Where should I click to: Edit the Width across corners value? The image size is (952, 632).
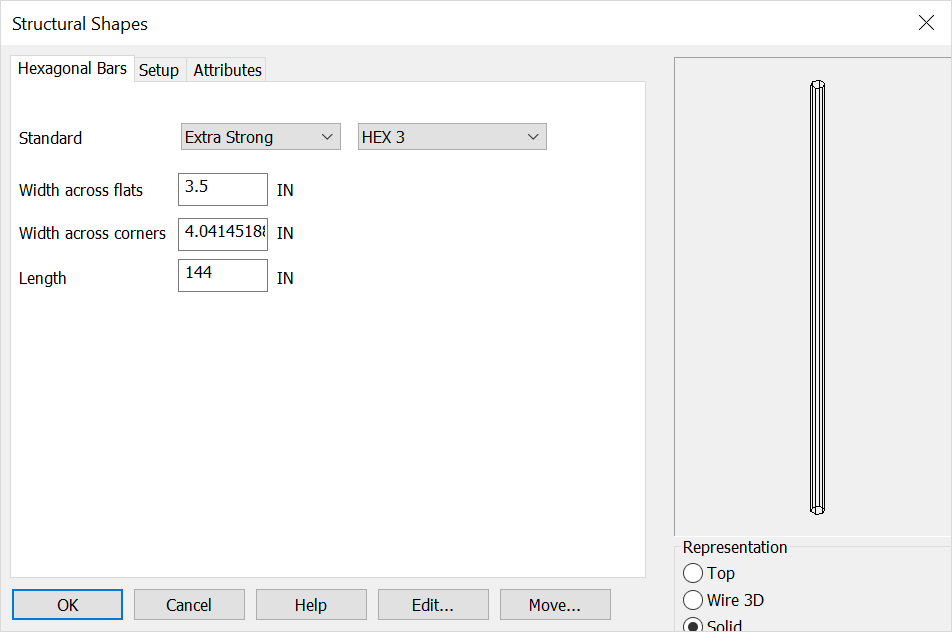tap(222, 233)
